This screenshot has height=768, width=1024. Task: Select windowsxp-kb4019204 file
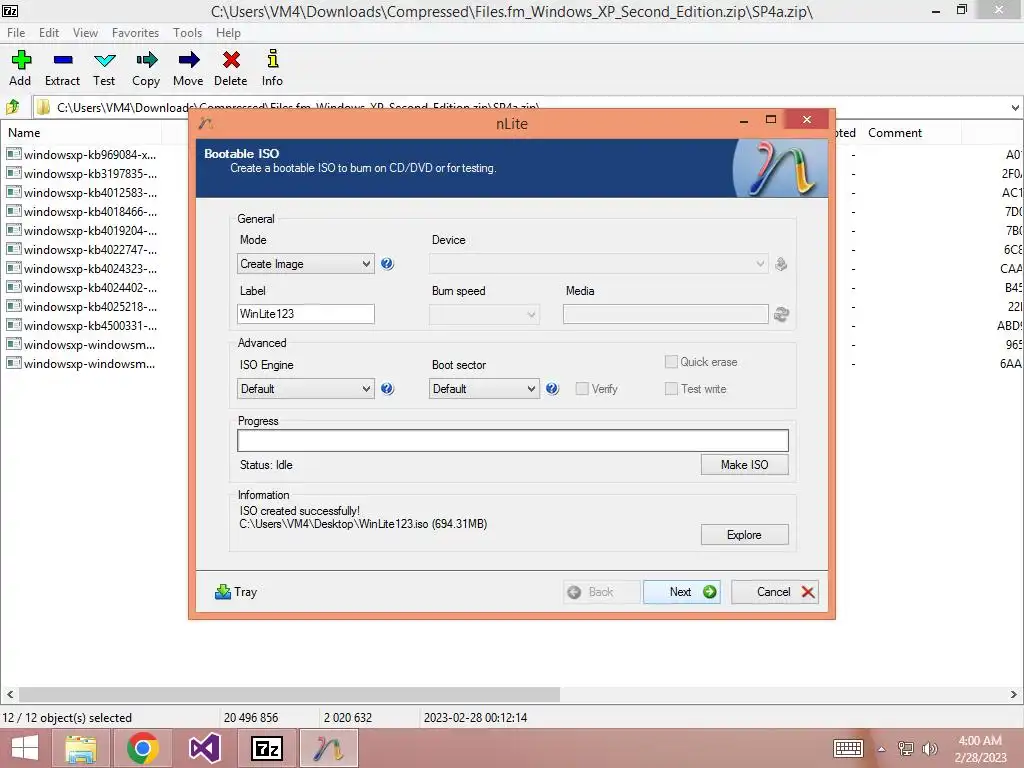(x=82, y=231)
